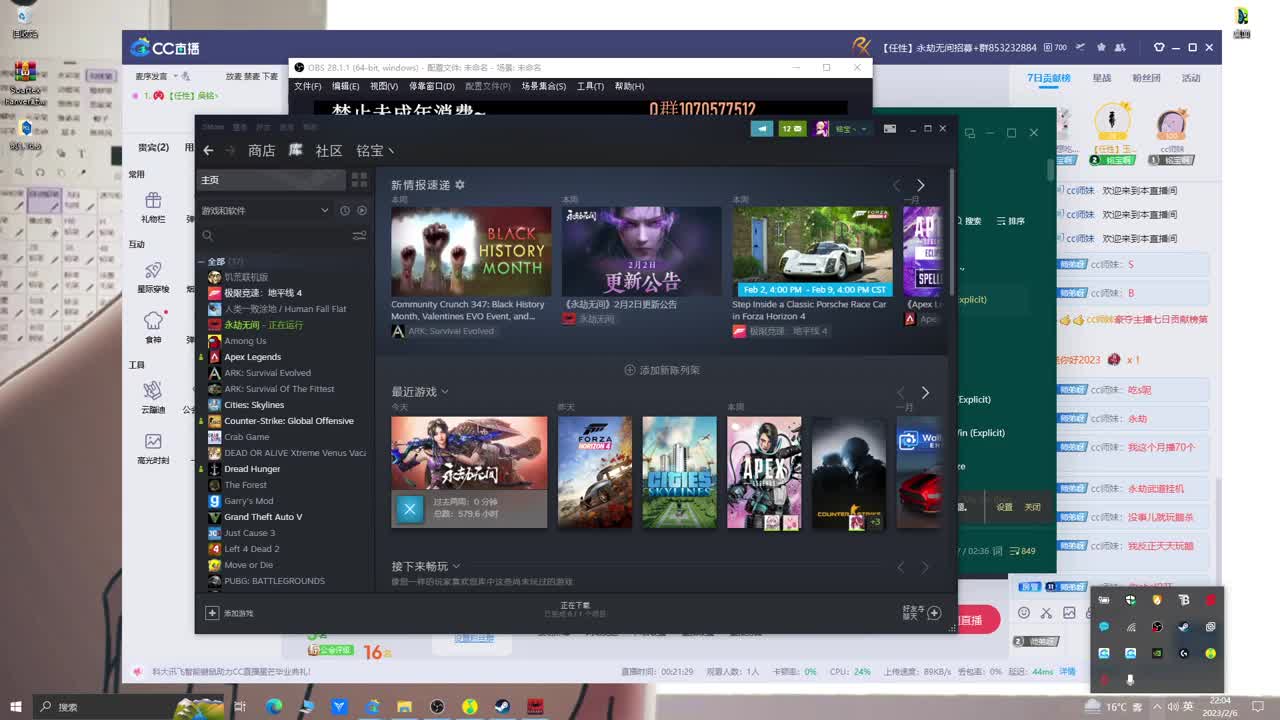Click the back arrow in Steam navigation

[x=208, y=150]
